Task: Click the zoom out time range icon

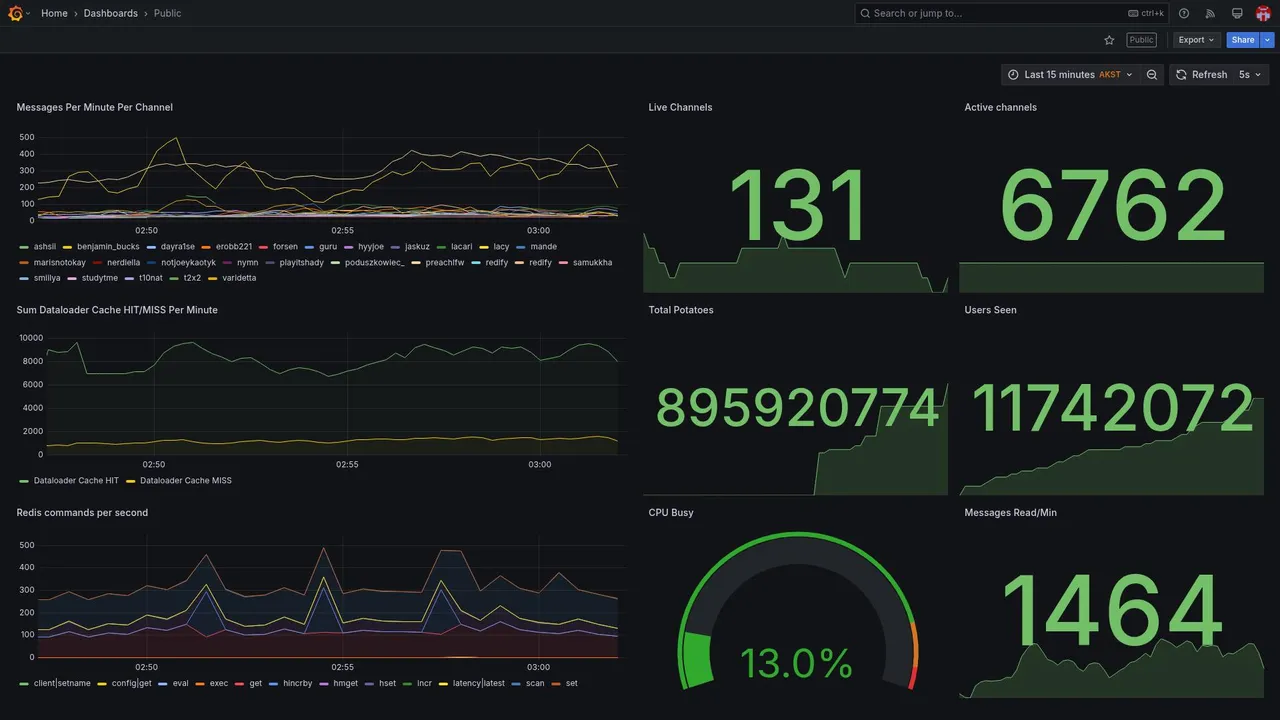Action: pos(1152,75)
